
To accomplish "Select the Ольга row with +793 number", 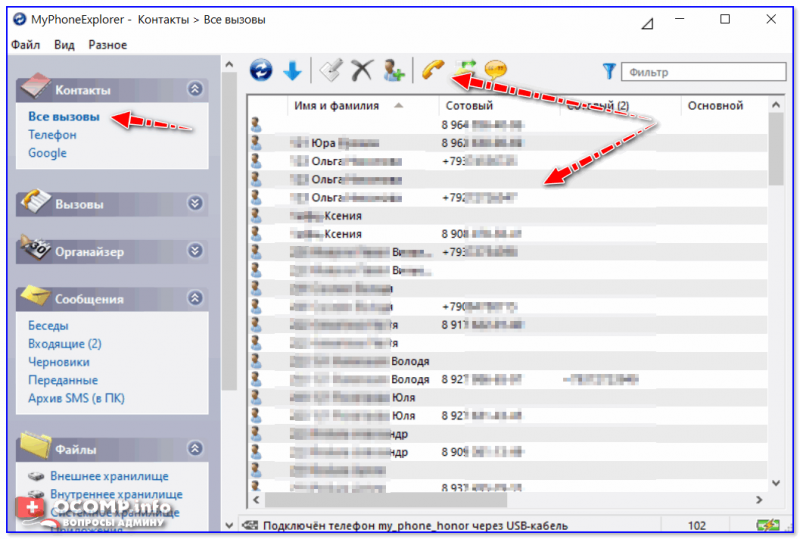I will (x=508, y=161).
